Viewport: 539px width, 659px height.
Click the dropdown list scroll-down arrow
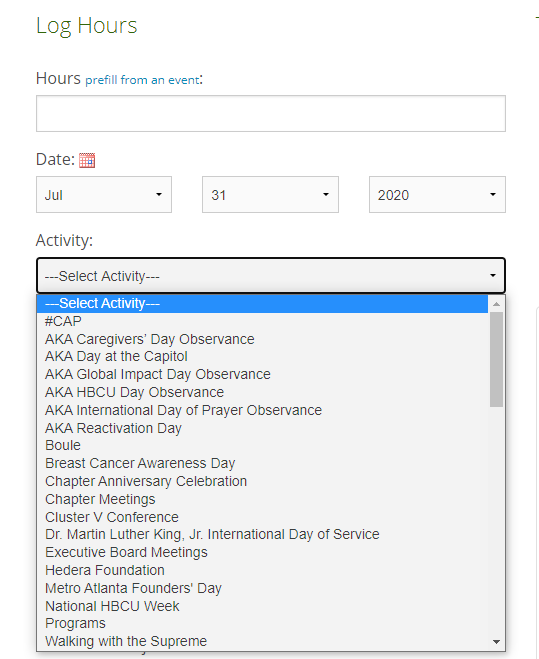point(497,642)
